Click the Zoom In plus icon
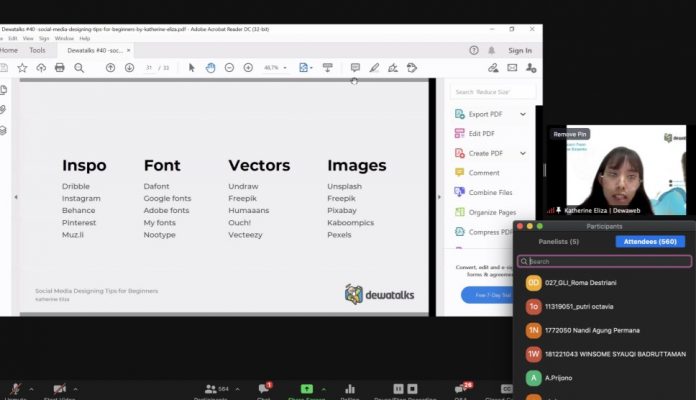Image resolution: width=696 pixels, height=400 pixels. point(247,67)
